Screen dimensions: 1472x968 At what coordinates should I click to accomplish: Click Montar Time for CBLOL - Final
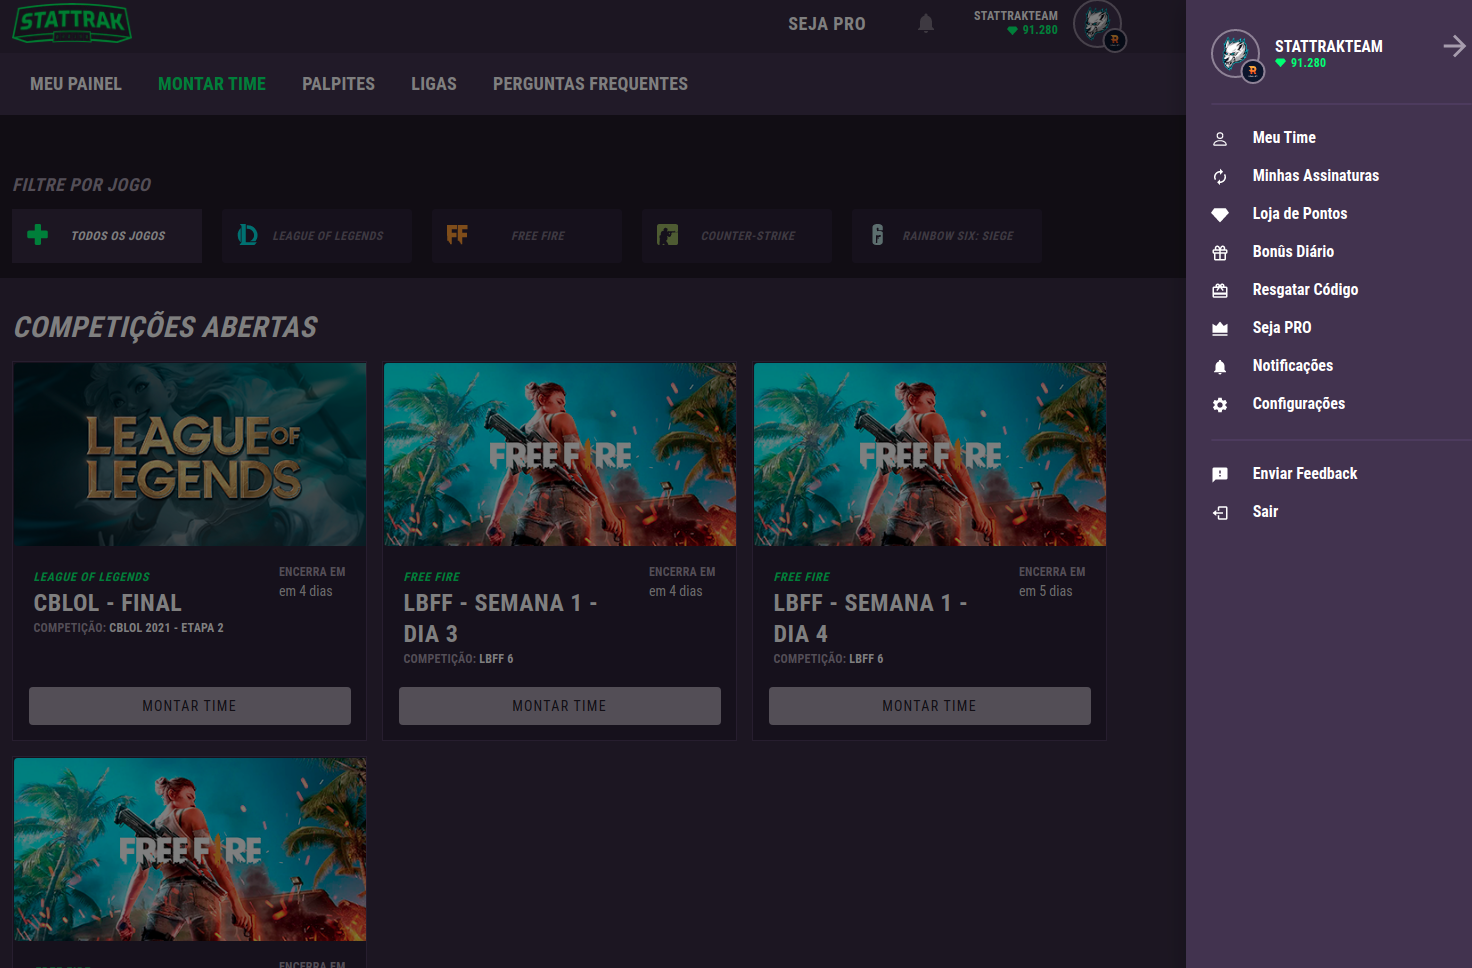click(190, 706)
